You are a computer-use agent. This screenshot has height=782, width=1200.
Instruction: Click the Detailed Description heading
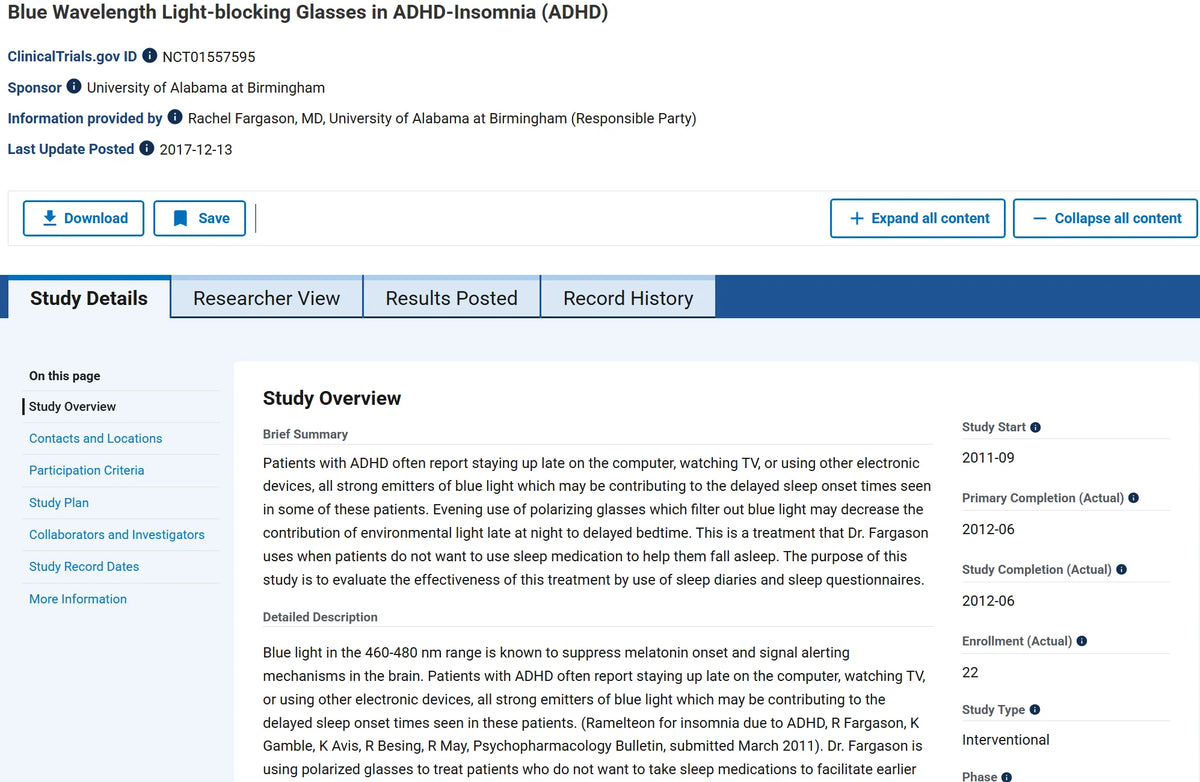(x=320, y=617)
